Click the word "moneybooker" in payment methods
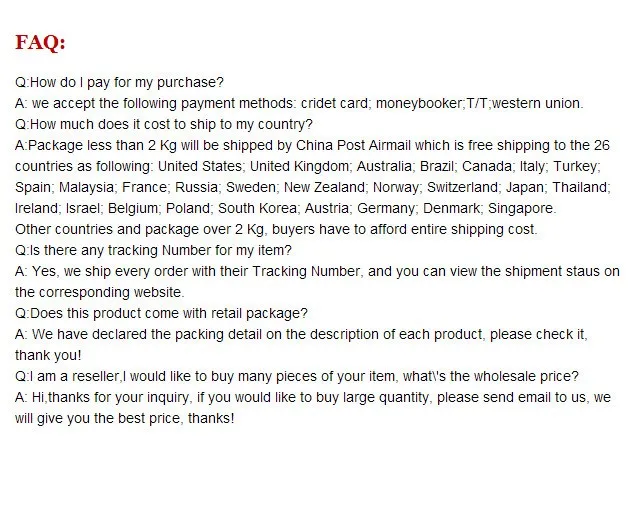The width and height of the screenshot is (633, 521). 419,103
